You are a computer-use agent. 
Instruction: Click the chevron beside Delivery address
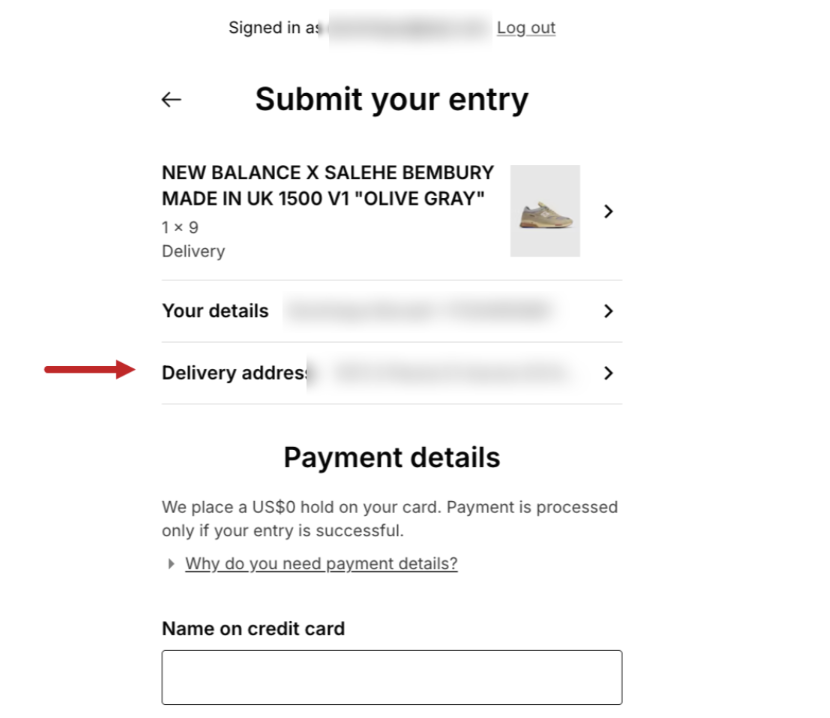[608, 373]
